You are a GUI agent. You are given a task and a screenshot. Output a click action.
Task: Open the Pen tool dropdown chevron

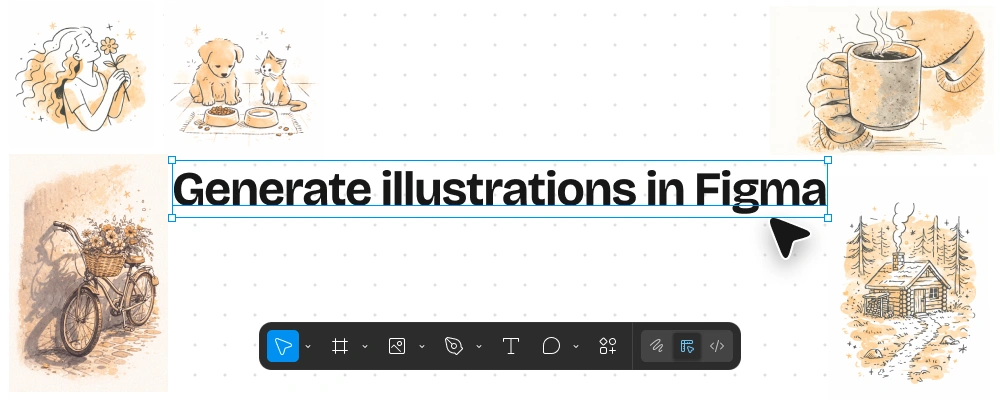tap(479, 347)
